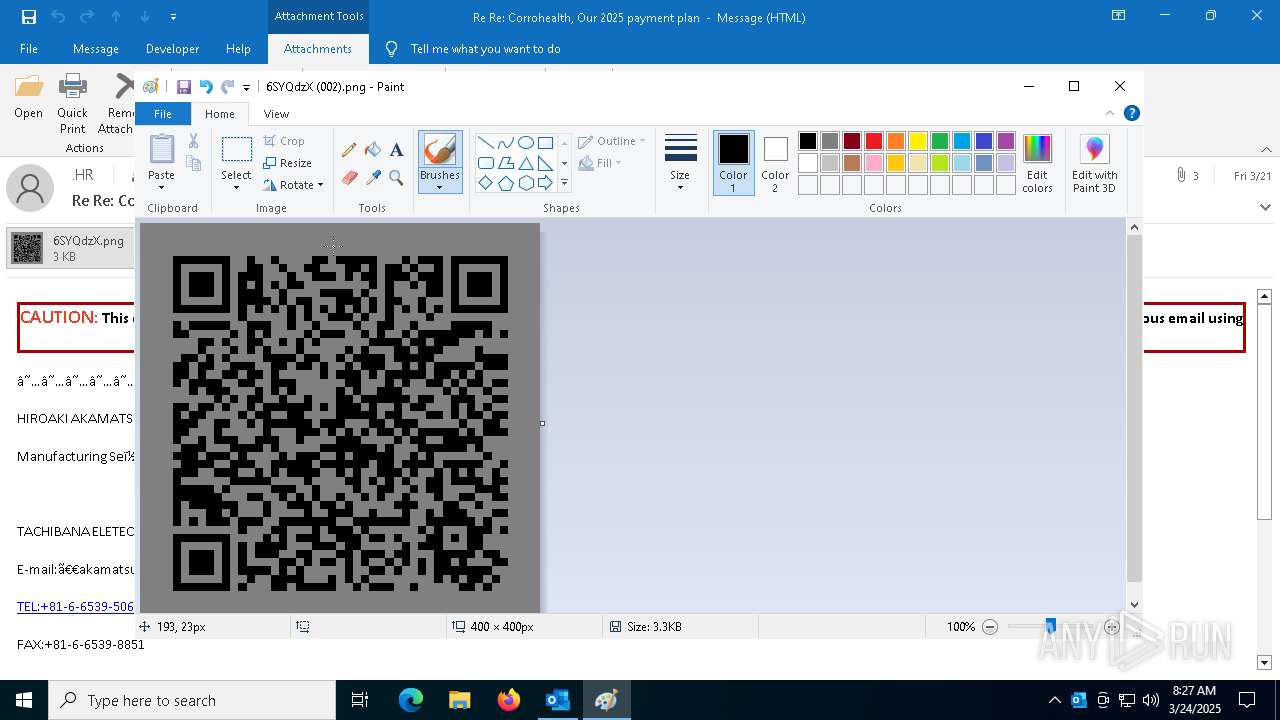Click Crop in Image group
This screenshot has height=720, width=1280.
click(x=284, y=141)
